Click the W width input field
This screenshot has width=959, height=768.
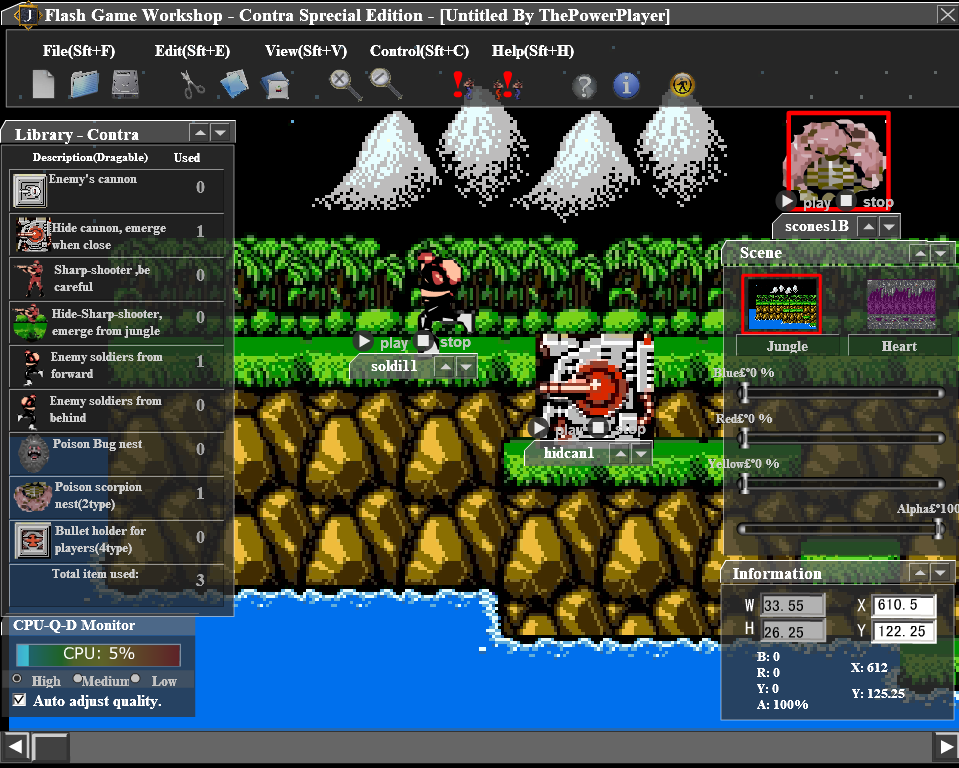pos(793,605)
